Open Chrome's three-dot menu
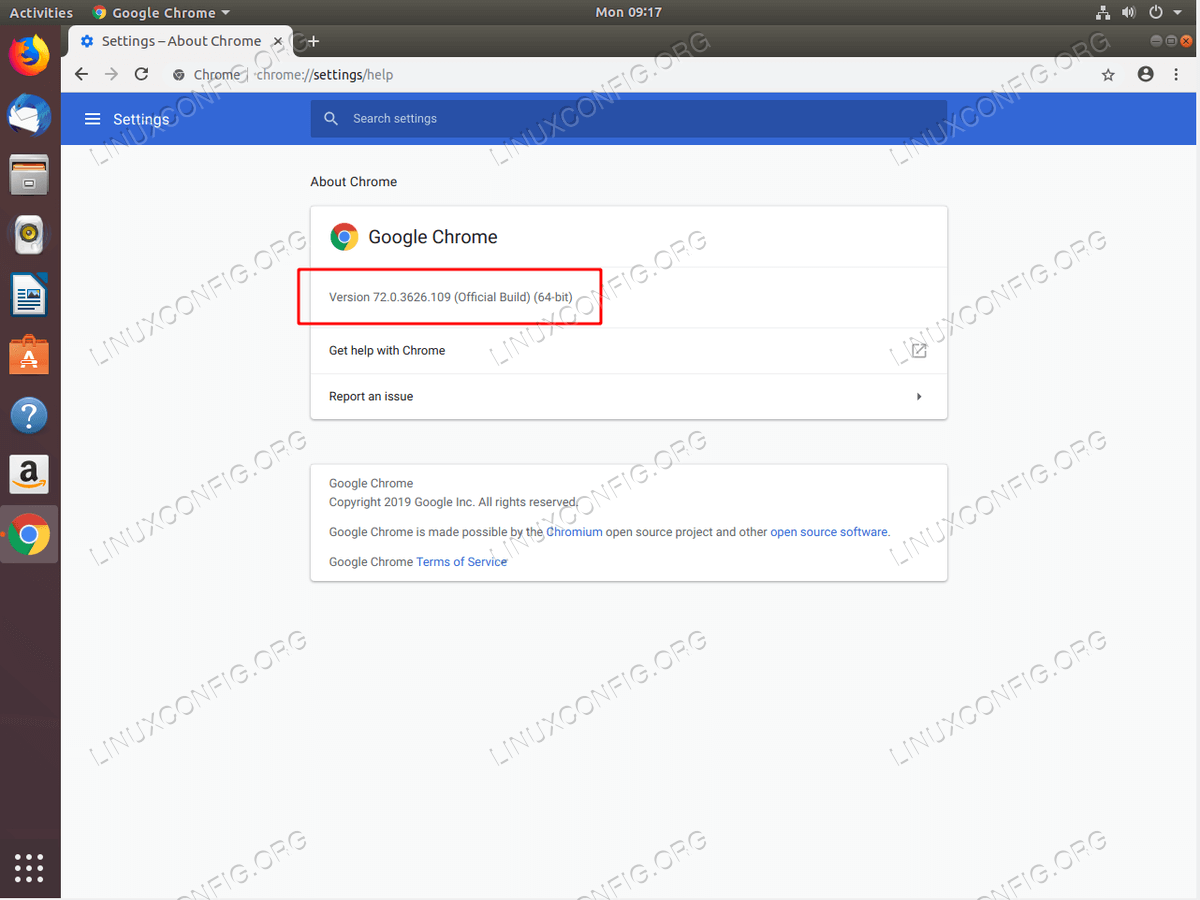1200x900 pixels. tap(1177, 74)
